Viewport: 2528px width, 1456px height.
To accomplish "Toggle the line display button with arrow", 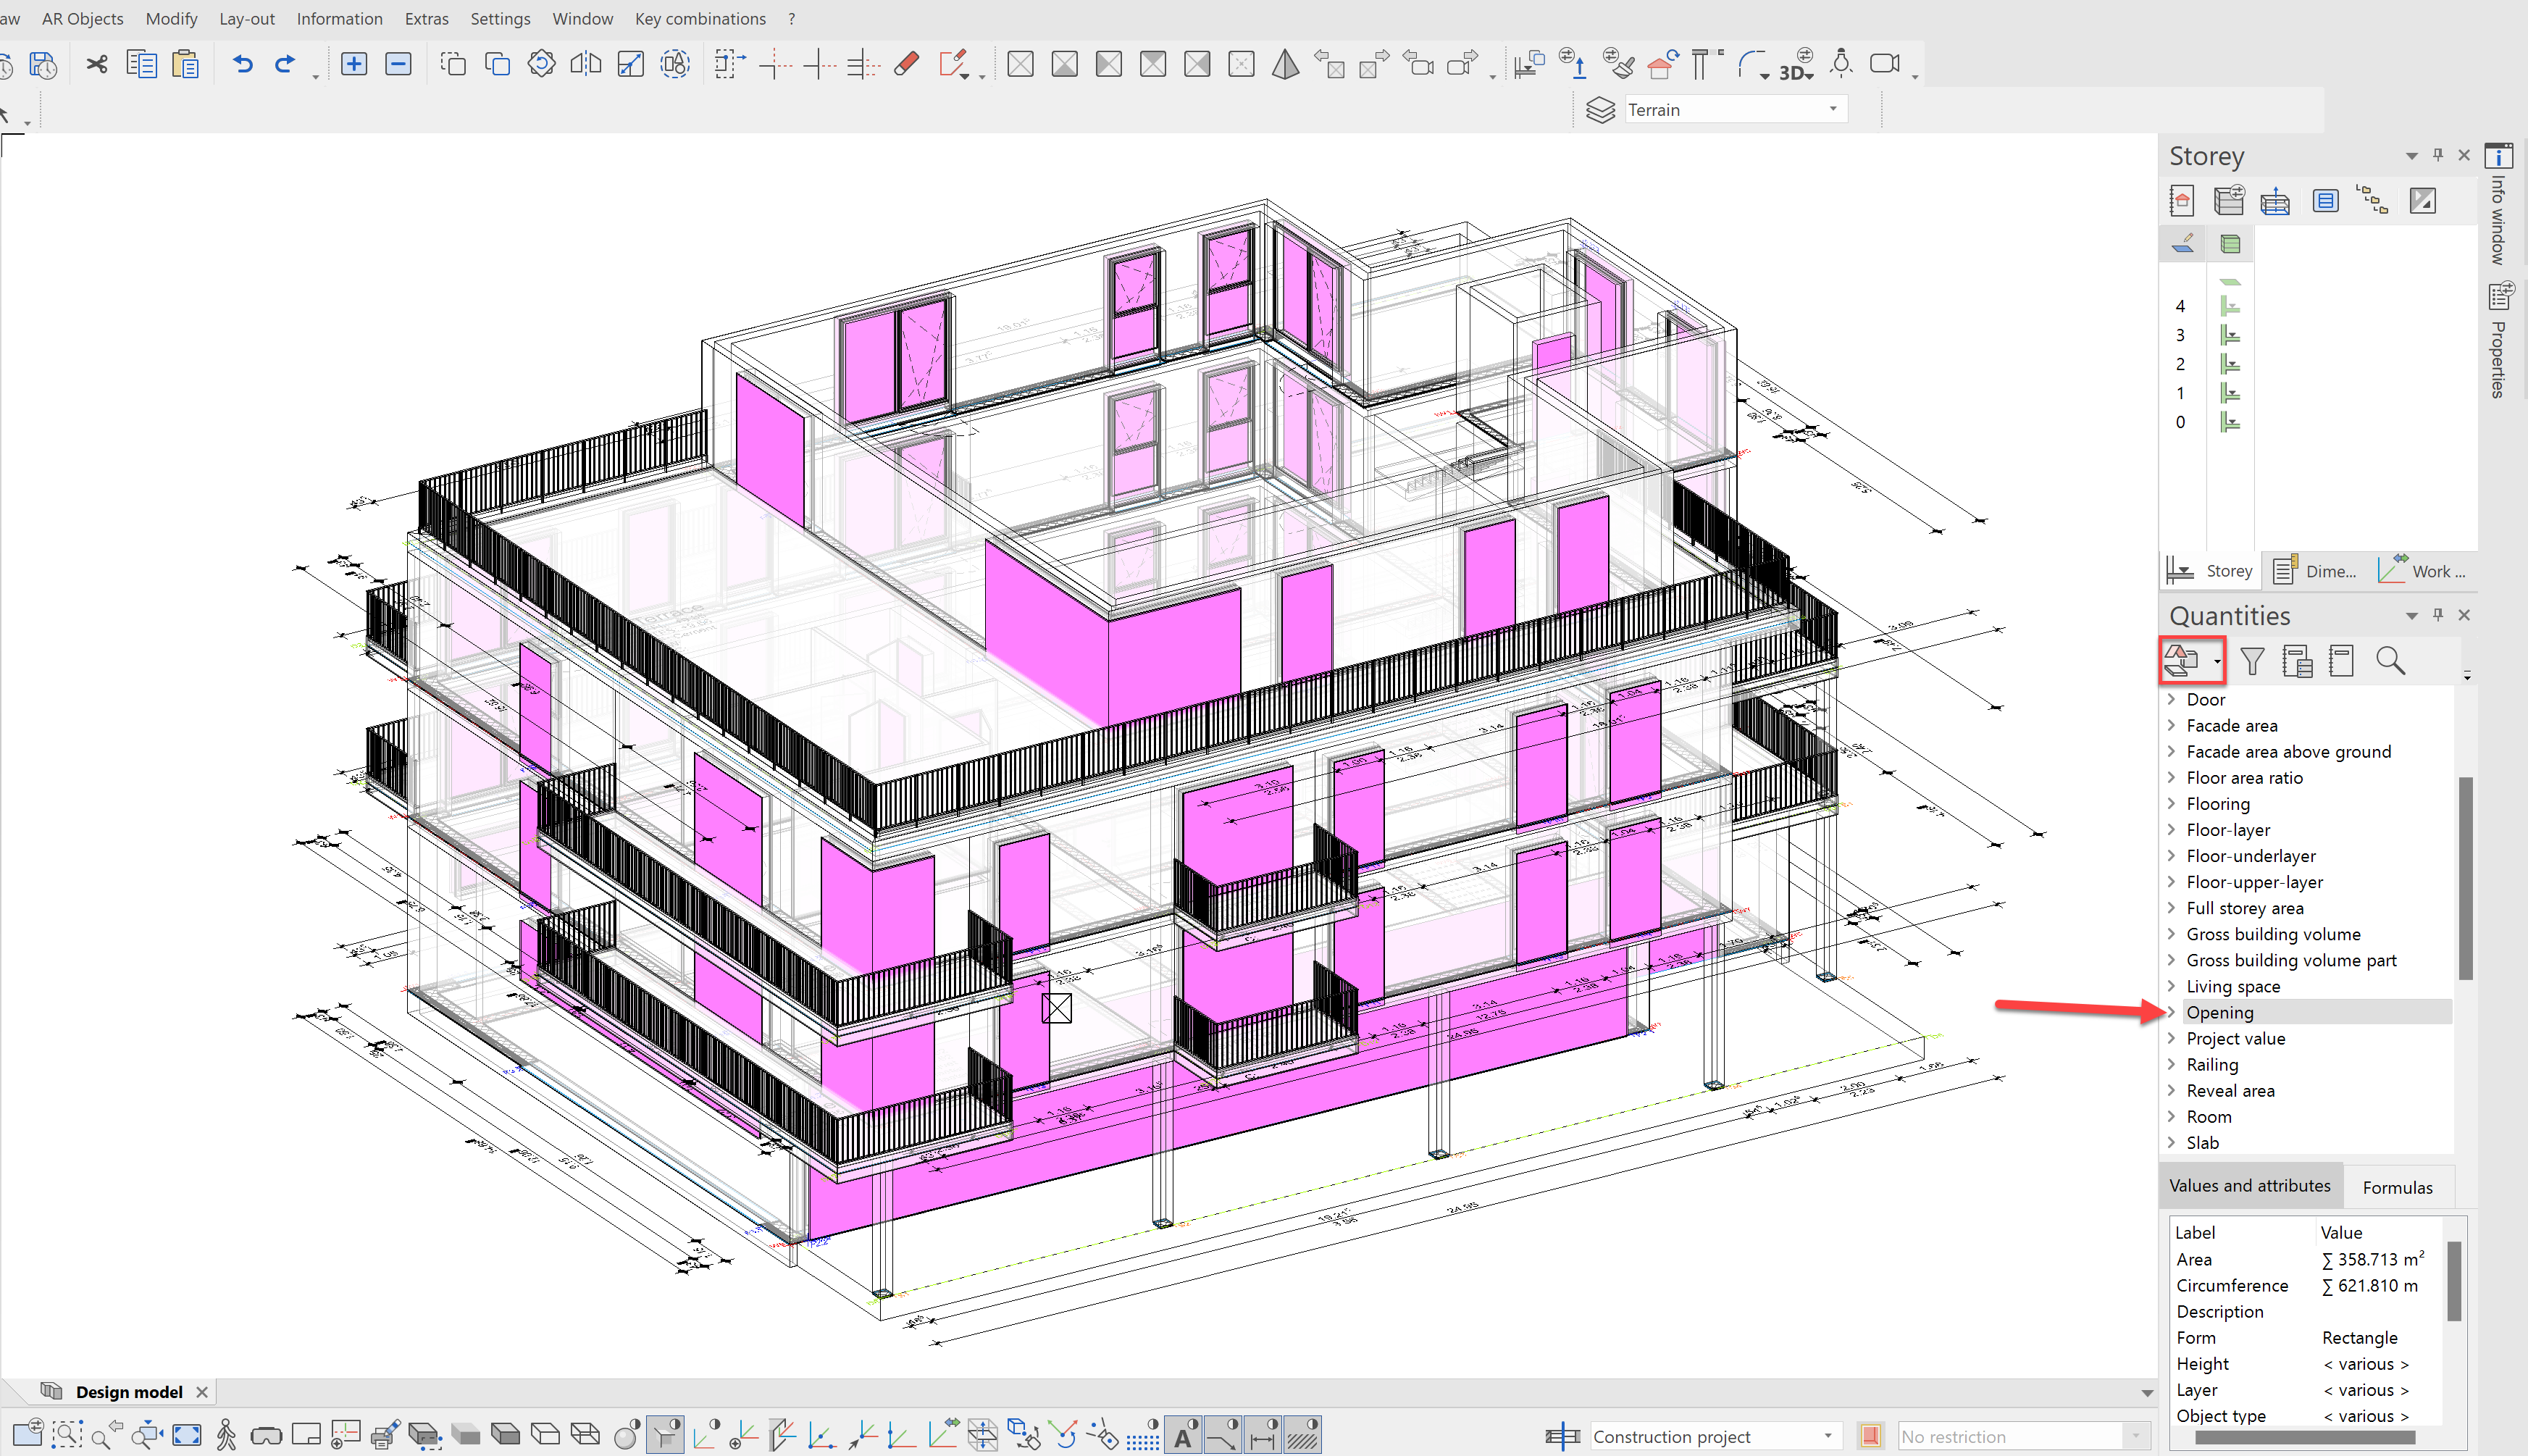I will coord(1222,1435).
